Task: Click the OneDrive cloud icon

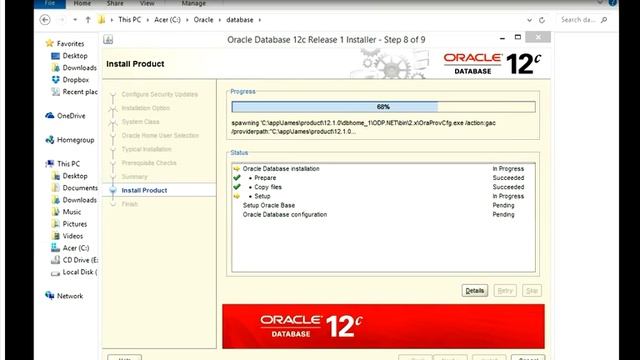Action: [50, 116]
